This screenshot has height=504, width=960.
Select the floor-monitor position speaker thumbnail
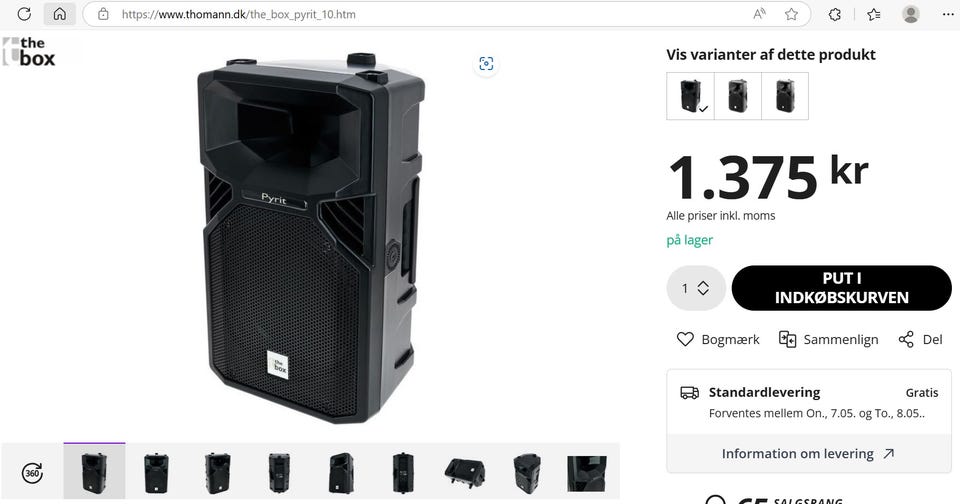pyautogui.click(x=465, y=473)
